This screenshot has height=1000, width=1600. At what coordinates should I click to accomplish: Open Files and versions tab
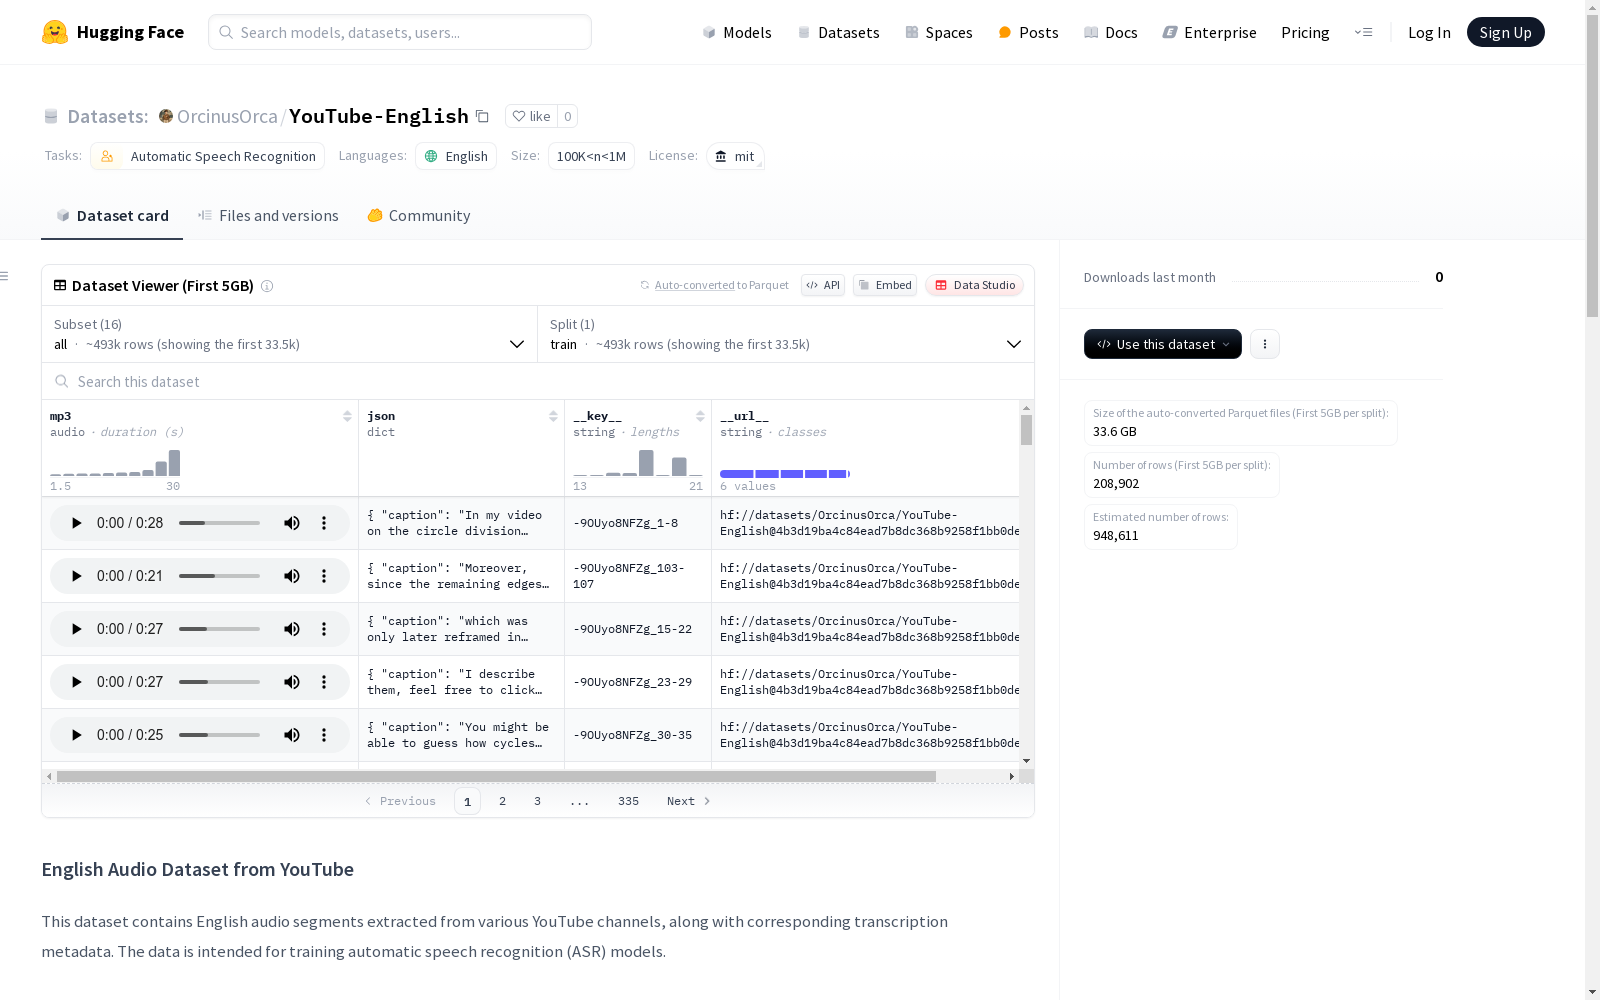click(268, 216)
